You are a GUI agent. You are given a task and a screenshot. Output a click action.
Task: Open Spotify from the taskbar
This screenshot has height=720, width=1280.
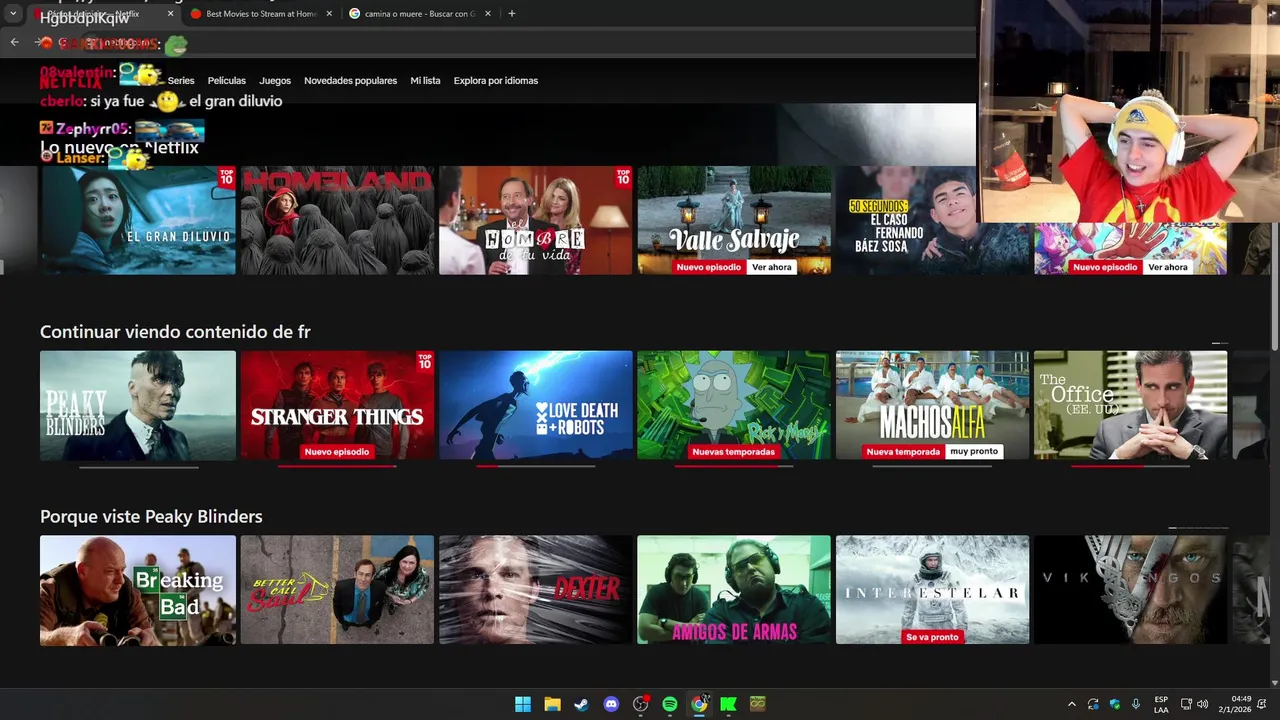tap(670, 704)
